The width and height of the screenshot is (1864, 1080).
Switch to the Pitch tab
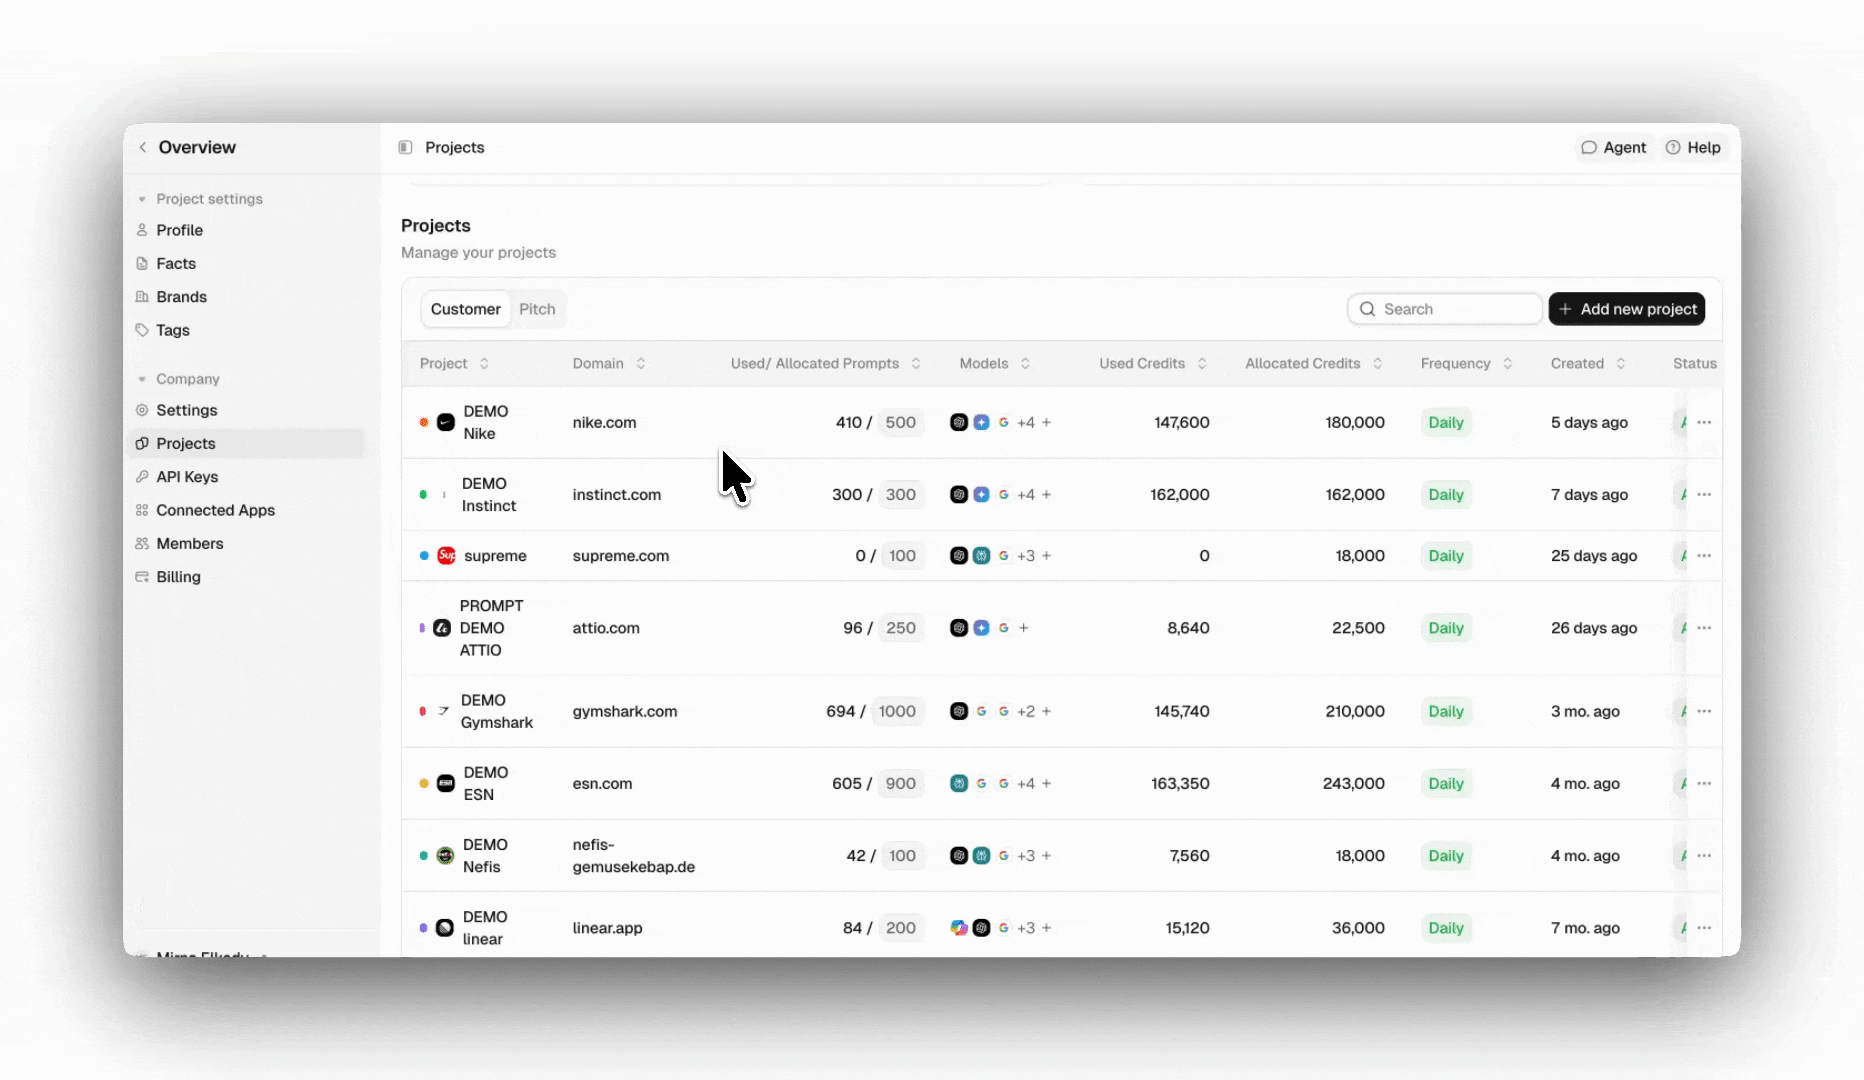537,309
